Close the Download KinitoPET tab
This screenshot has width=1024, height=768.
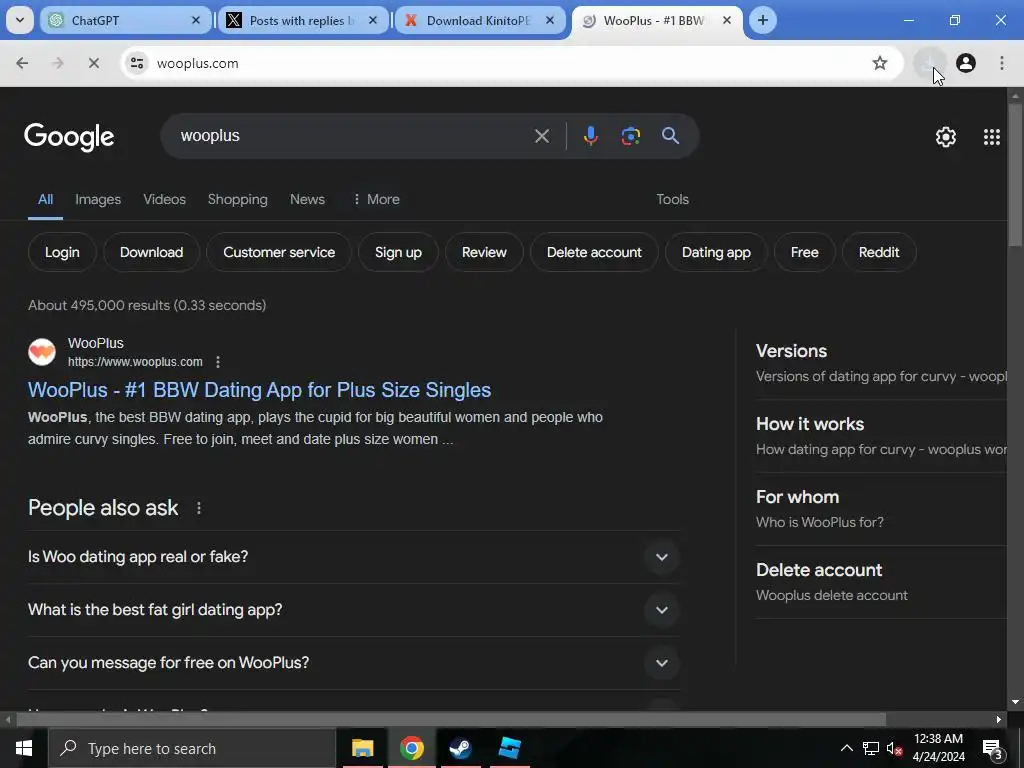550,20
